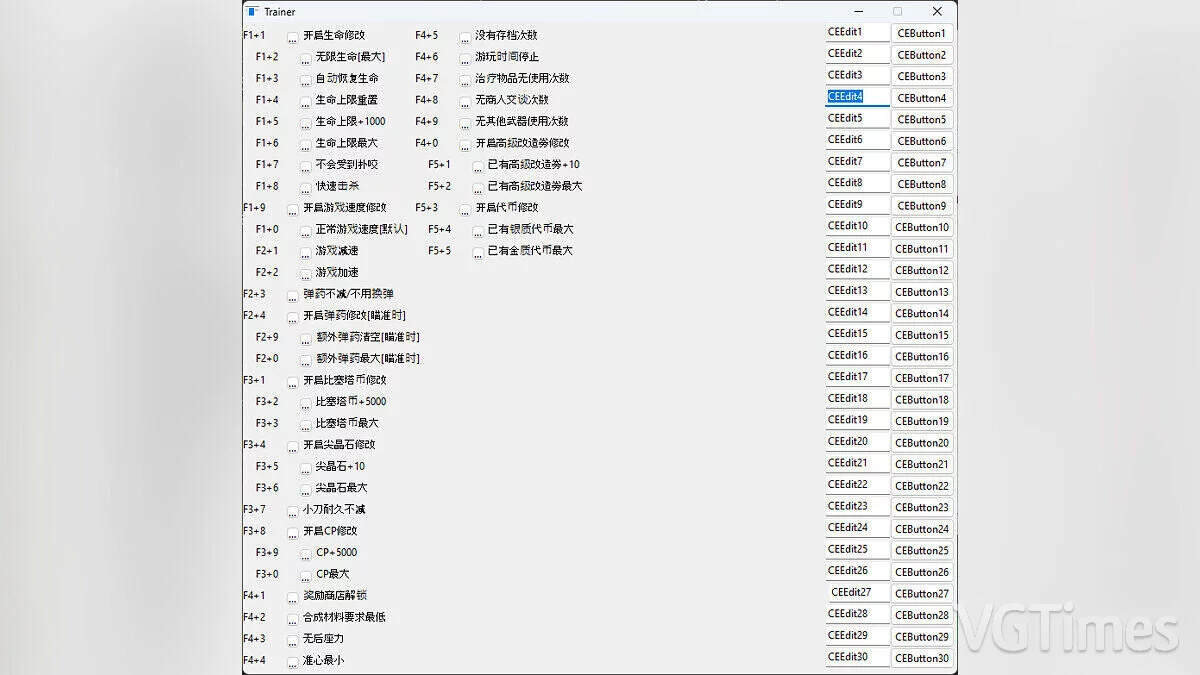Check the 快速击杀 box
This screenshot has height=675, width=1200.
306,188
